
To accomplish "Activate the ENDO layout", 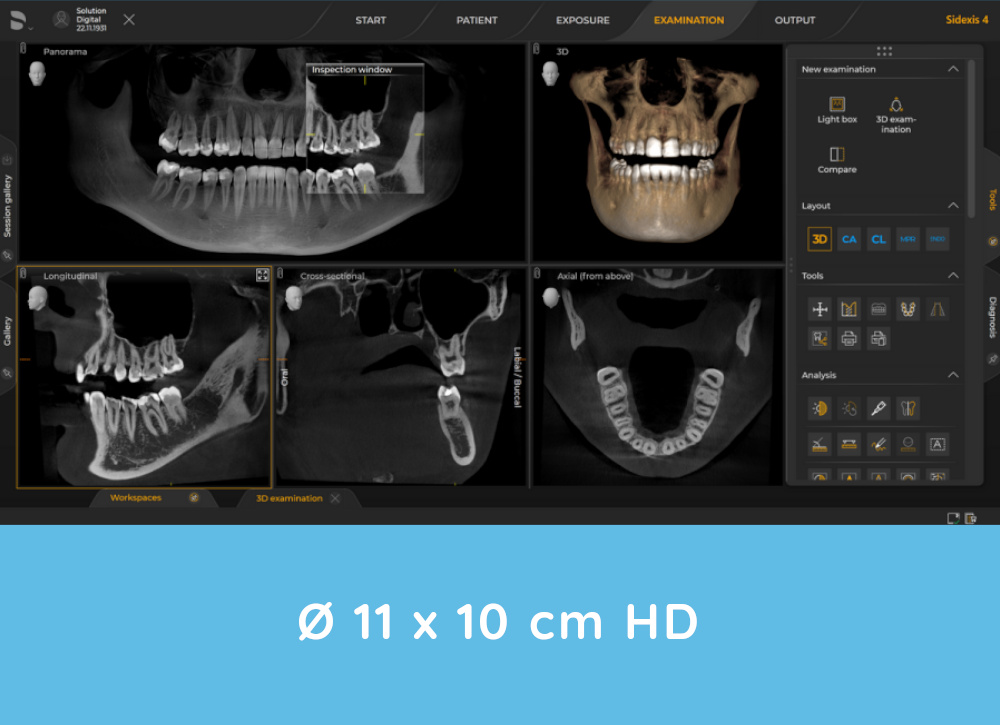I will point(937,238).
